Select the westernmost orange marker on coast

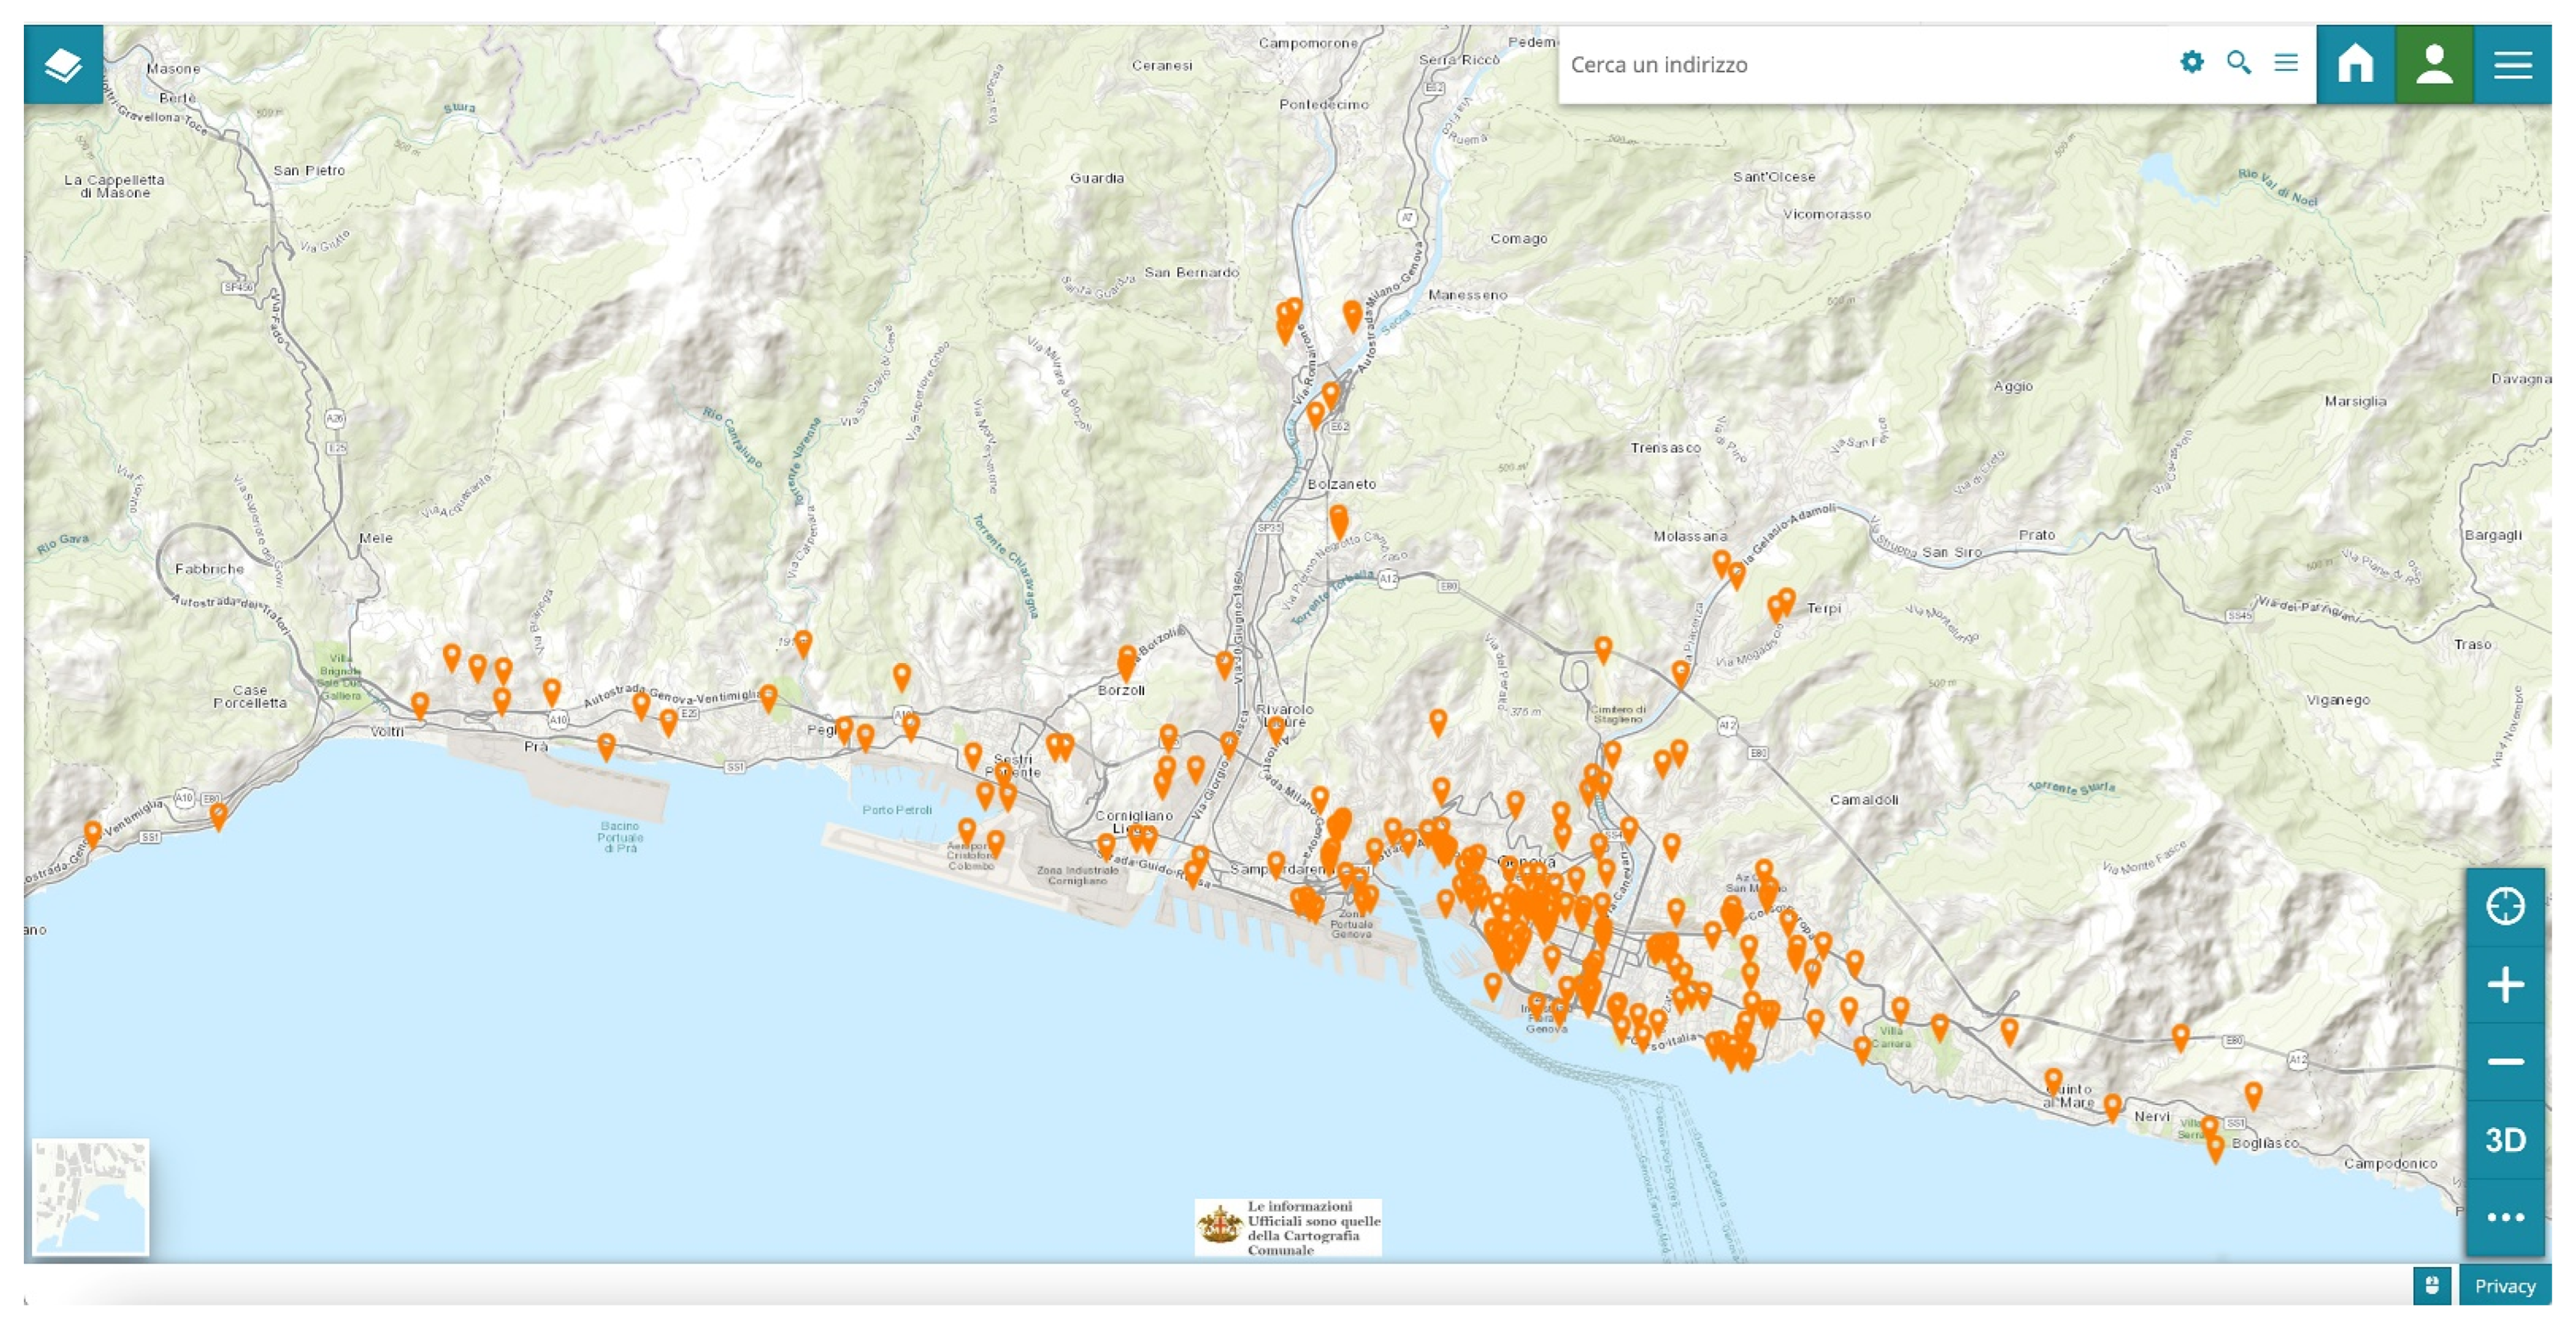coord(92,831)
